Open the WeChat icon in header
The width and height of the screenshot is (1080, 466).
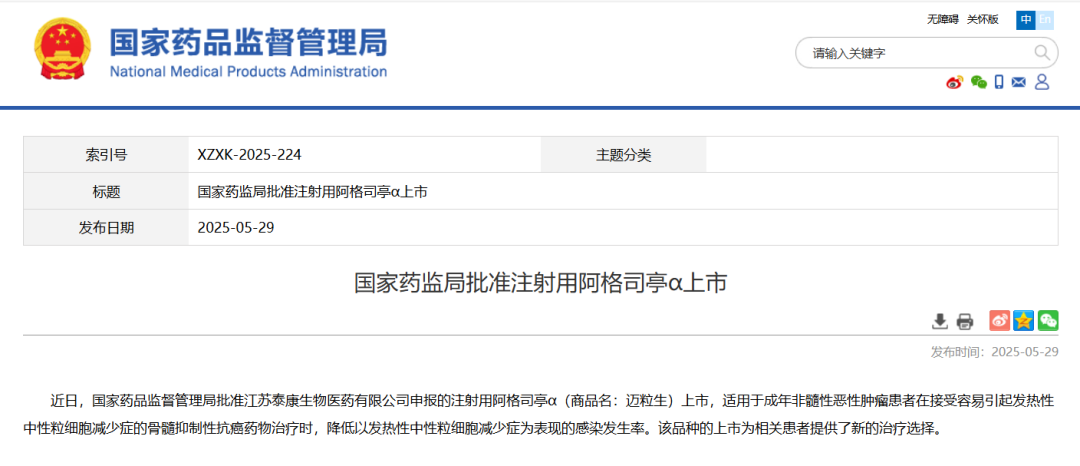(978, 83)
